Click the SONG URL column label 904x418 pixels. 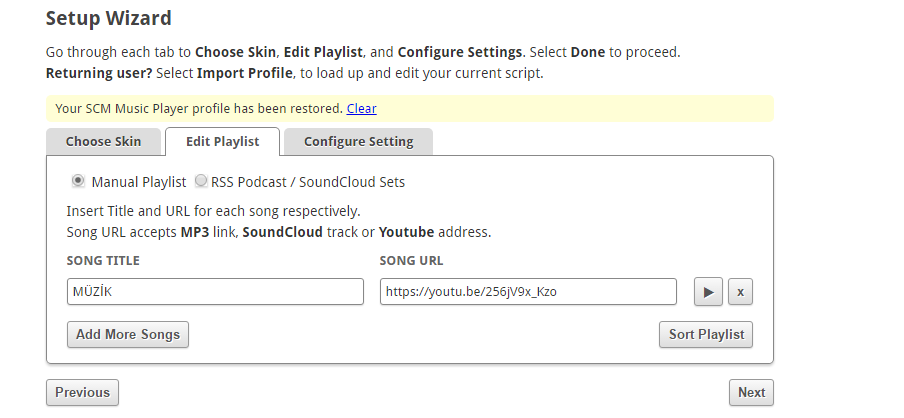pyautogui.click(x=411, y=261)
